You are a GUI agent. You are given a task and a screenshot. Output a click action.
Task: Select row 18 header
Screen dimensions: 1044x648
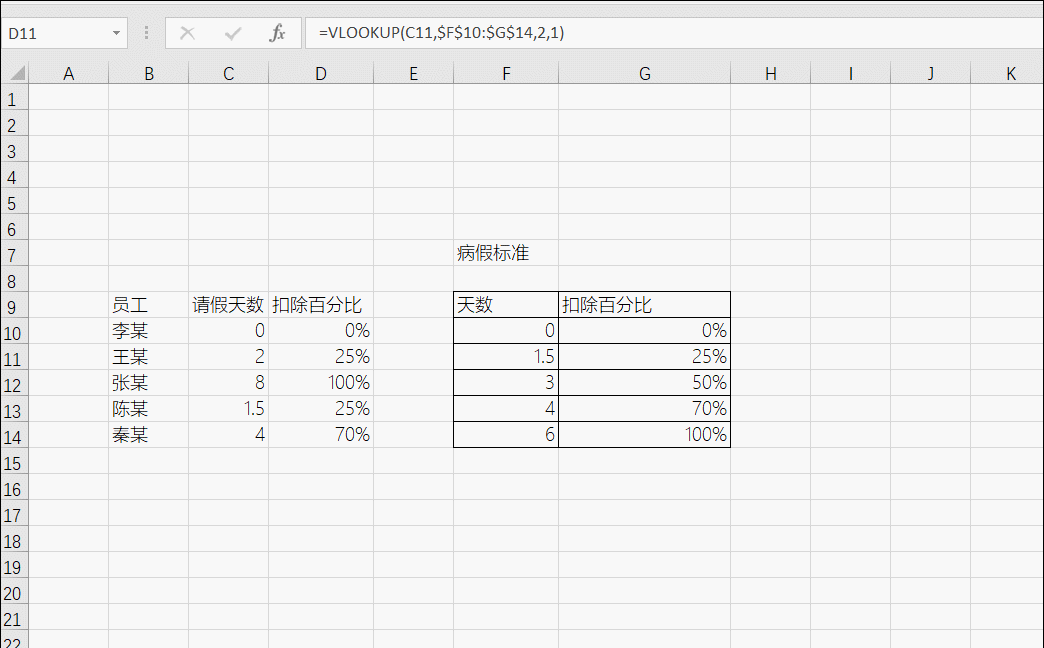15,541
